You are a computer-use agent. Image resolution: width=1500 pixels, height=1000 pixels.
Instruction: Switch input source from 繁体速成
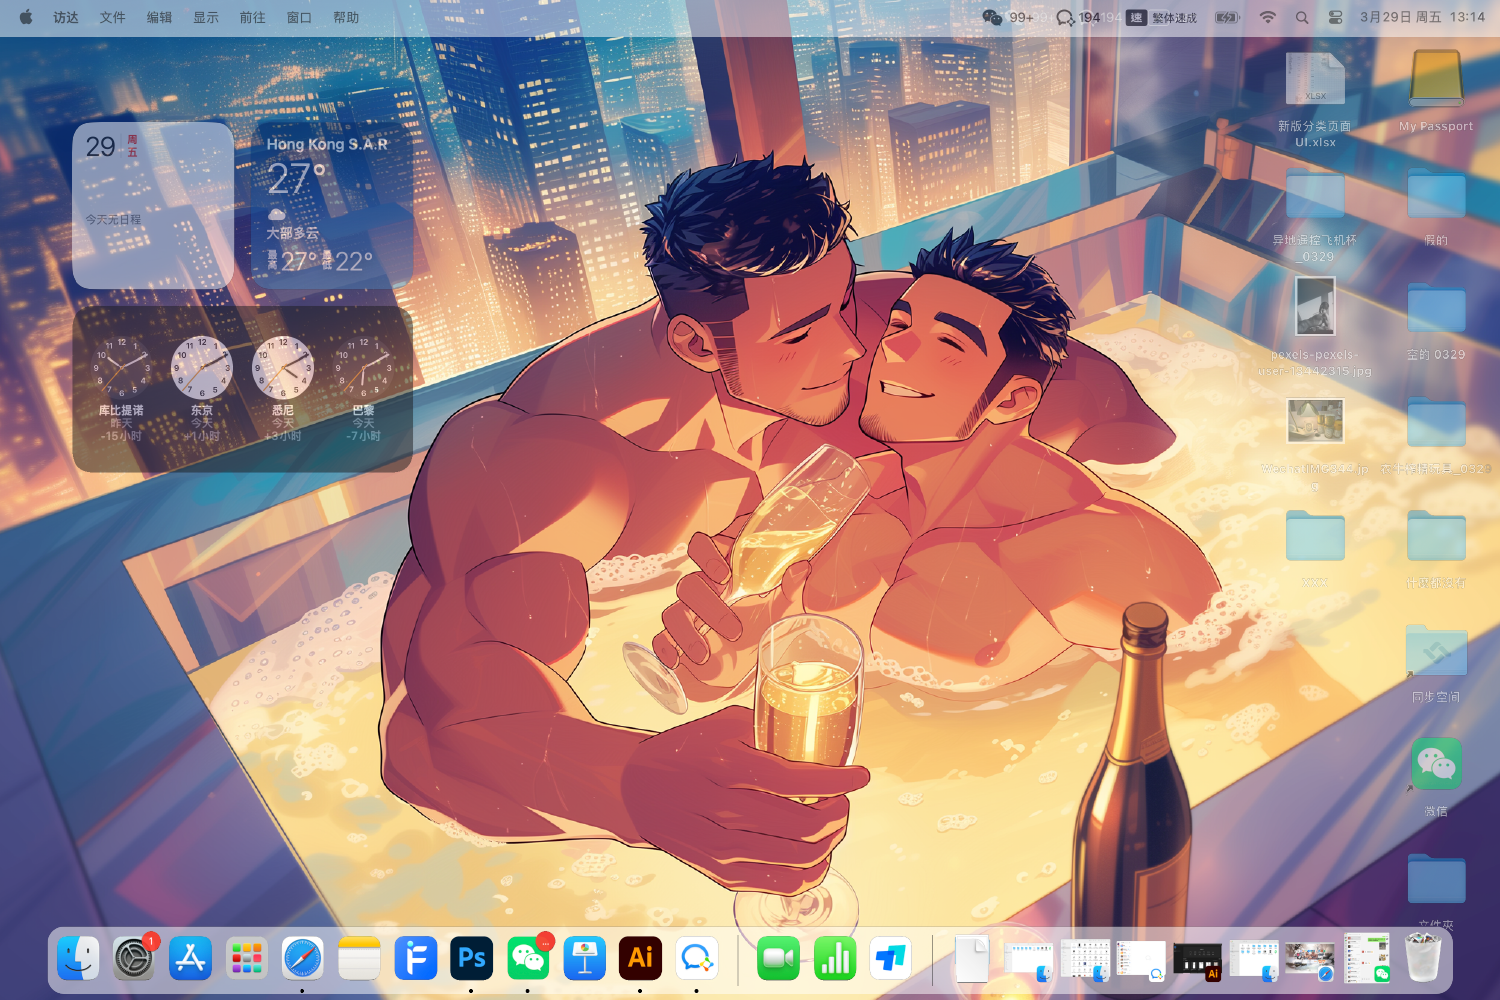pos(1161,18)
